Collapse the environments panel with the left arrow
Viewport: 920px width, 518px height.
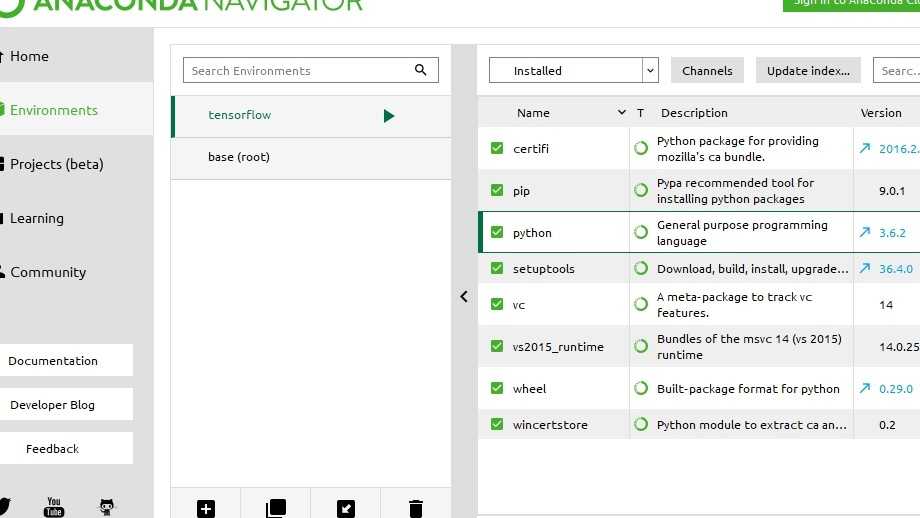[x=464, y=296]
